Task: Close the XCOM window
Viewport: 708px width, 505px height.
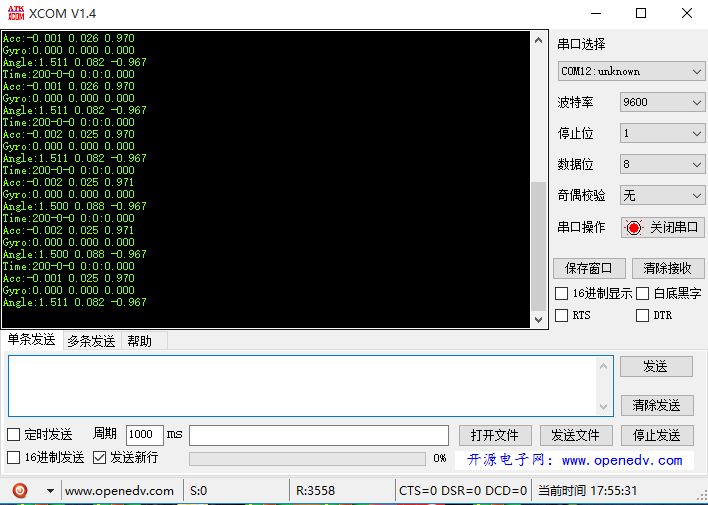Action: click(687, 13)
